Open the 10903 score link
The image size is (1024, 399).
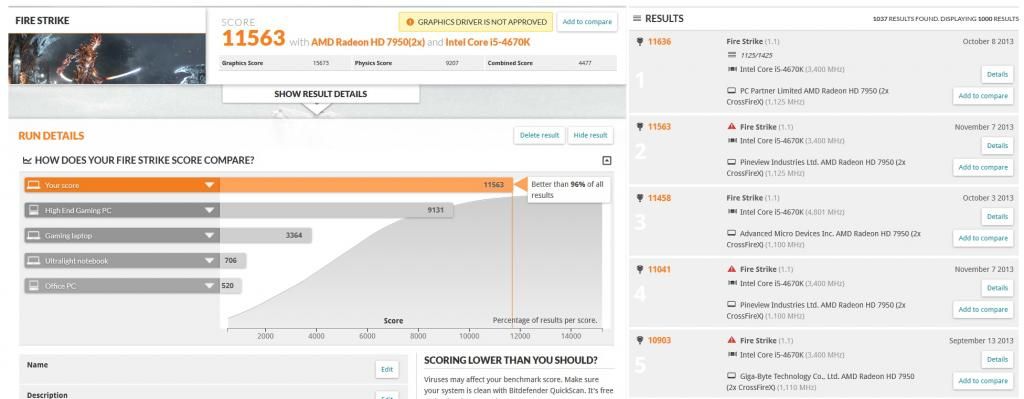click(x=660, y=340)
